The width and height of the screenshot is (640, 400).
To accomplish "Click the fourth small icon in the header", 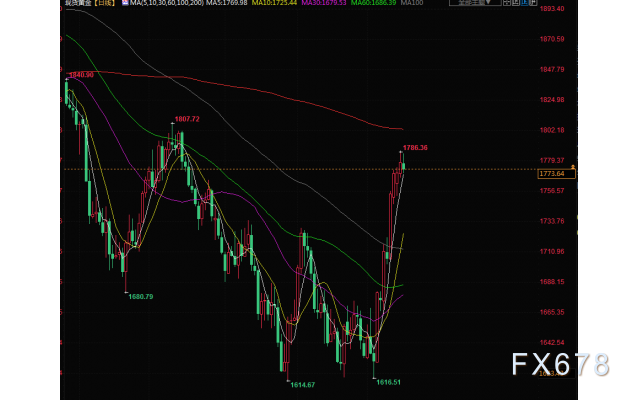I will pyautogui.click(x=533, y=2).
